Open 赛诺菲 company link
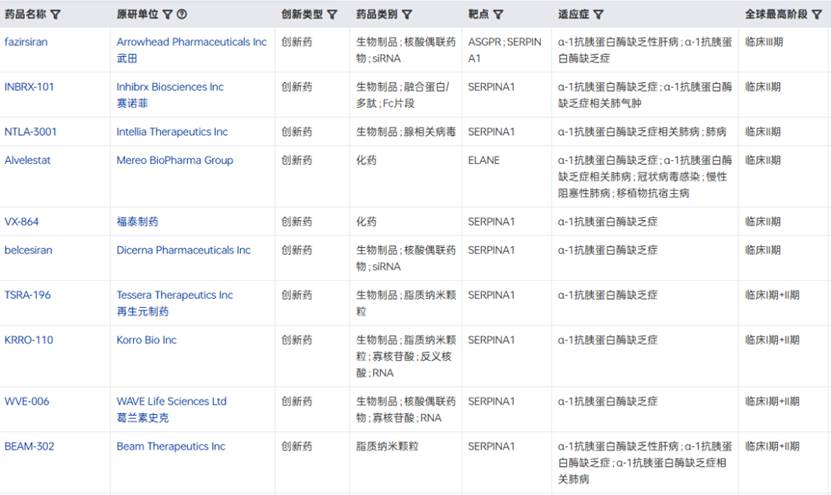Screen dimensions: 831x495 [x=132, y=103]
